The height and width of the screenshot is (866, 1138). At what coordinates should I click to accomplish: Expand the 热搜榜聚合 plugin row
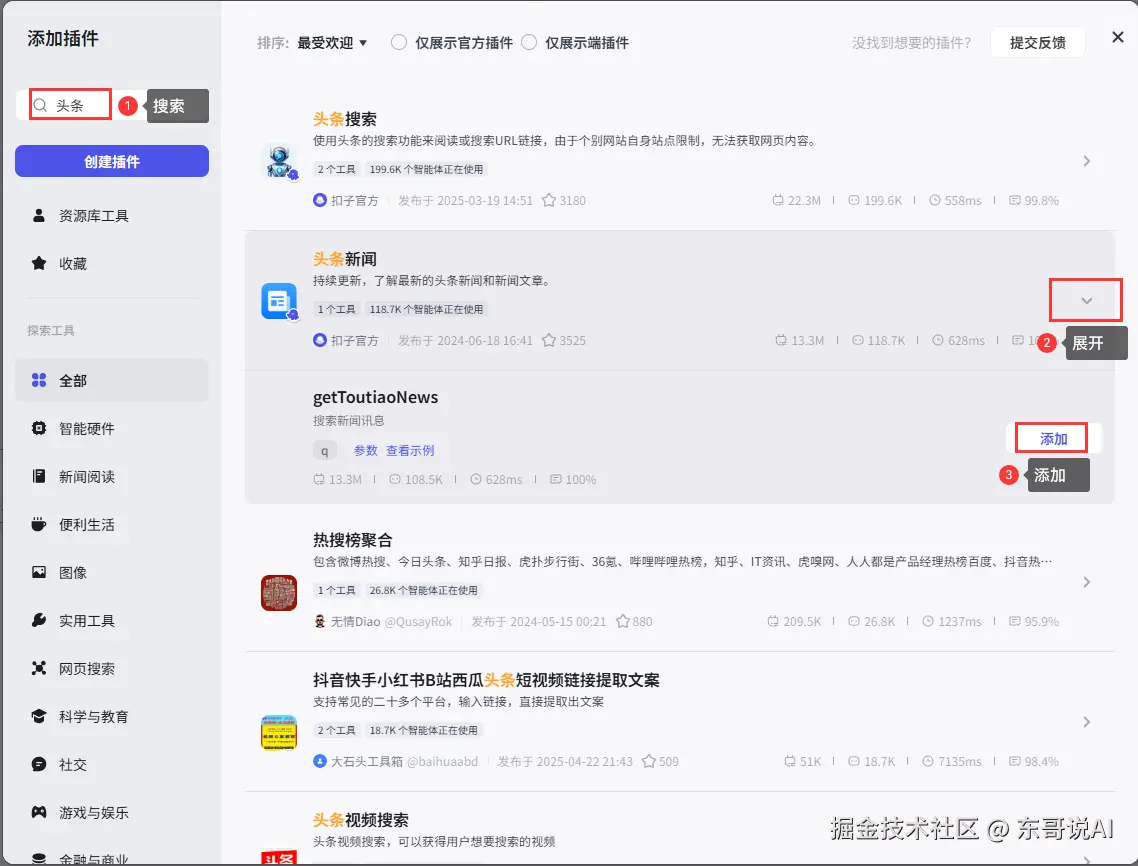tap(1086, 582)
